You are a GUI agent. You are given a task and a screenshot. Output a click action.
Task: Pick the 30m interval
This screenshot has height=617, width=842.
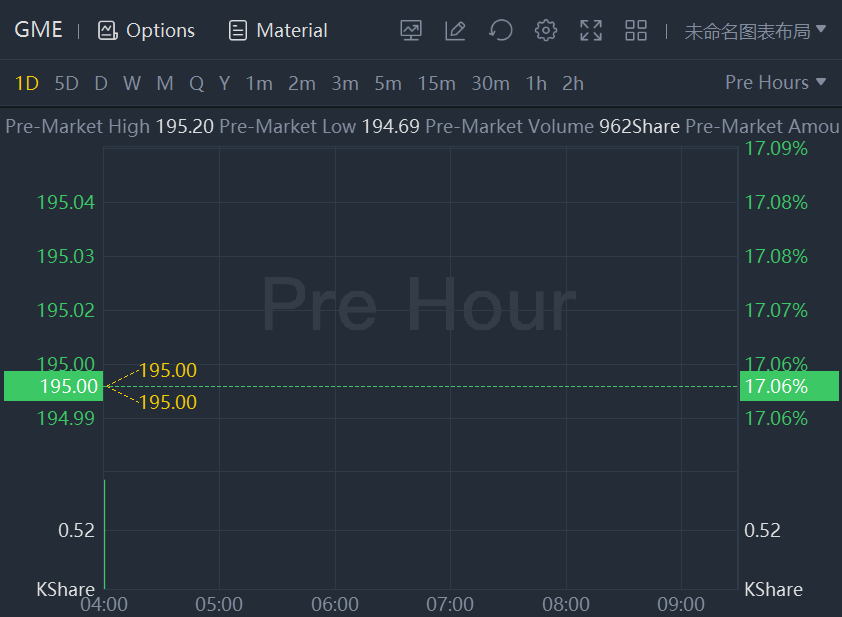click(x=490, y=84)
